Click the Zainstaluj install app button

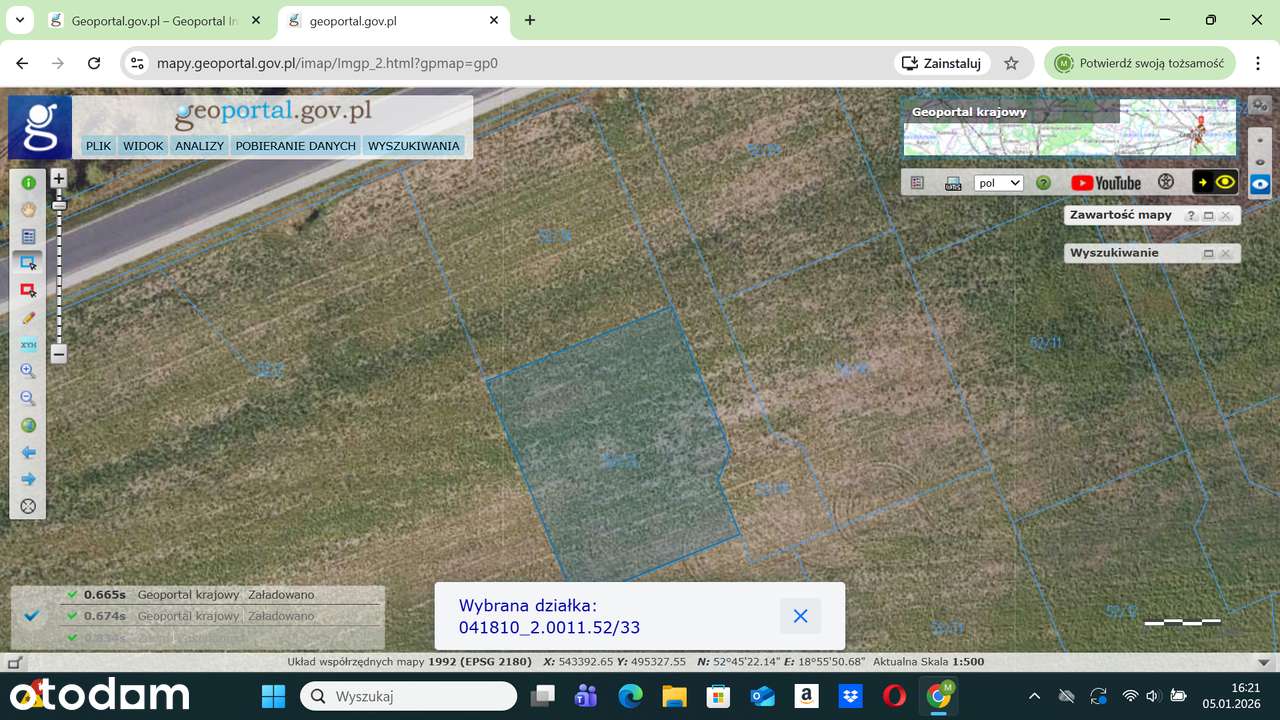click(x=941, y=63)
